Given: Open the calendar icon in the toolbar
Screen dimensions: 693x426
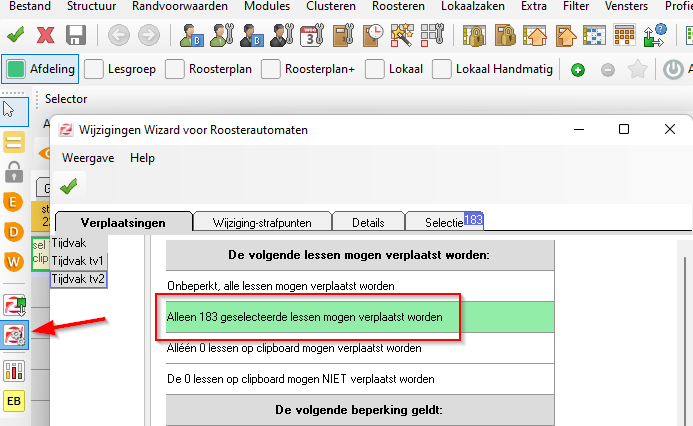Looking at the screenshot, I should click(310, 35).
